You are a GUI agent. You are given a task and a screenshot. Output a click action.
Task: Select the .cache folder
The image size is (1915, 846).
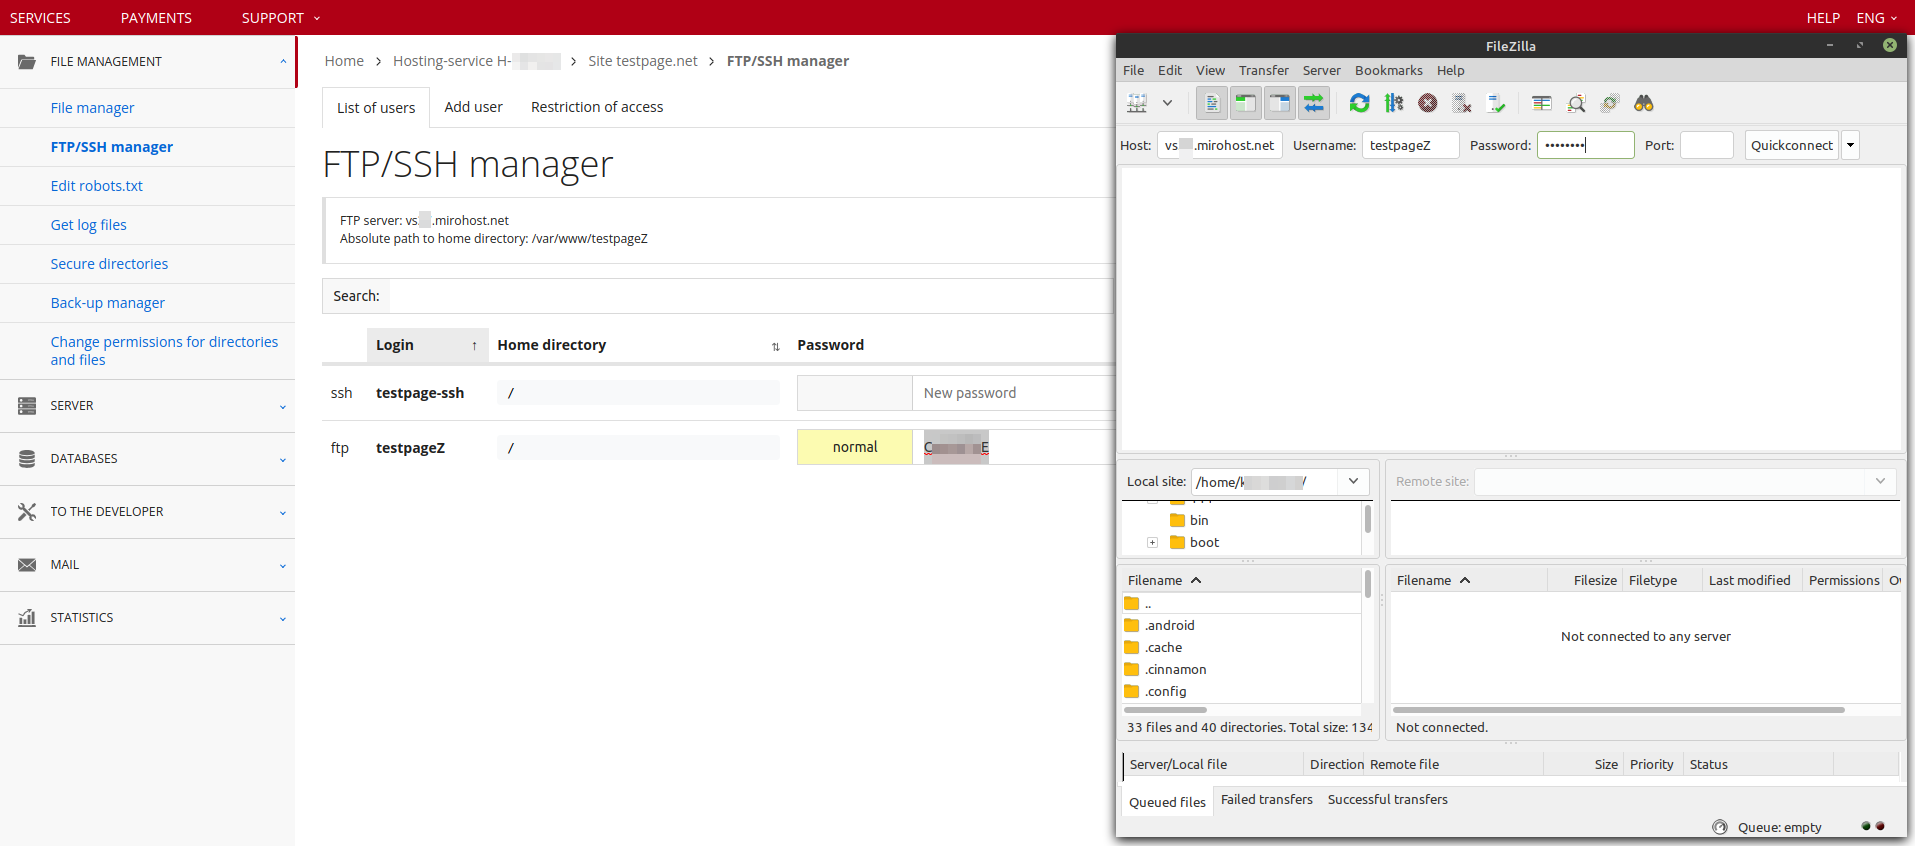tap(1163, 647)
